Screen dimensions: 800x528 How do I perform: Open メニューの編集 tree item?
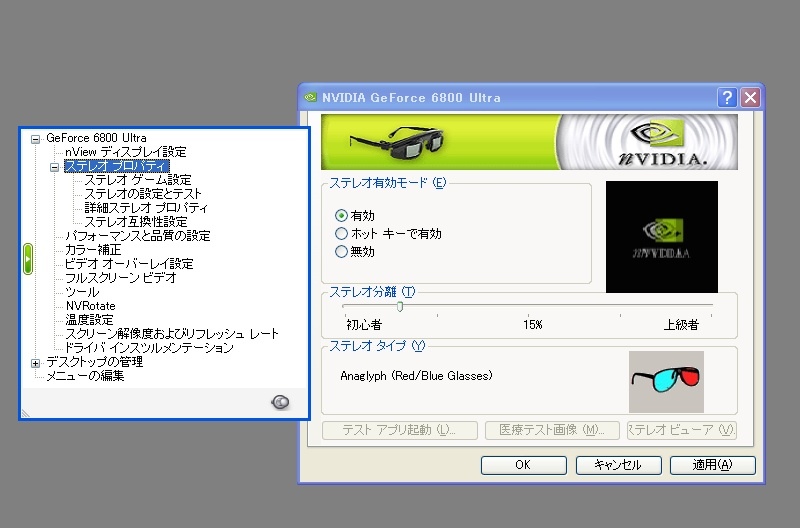[x=85, y=376]
